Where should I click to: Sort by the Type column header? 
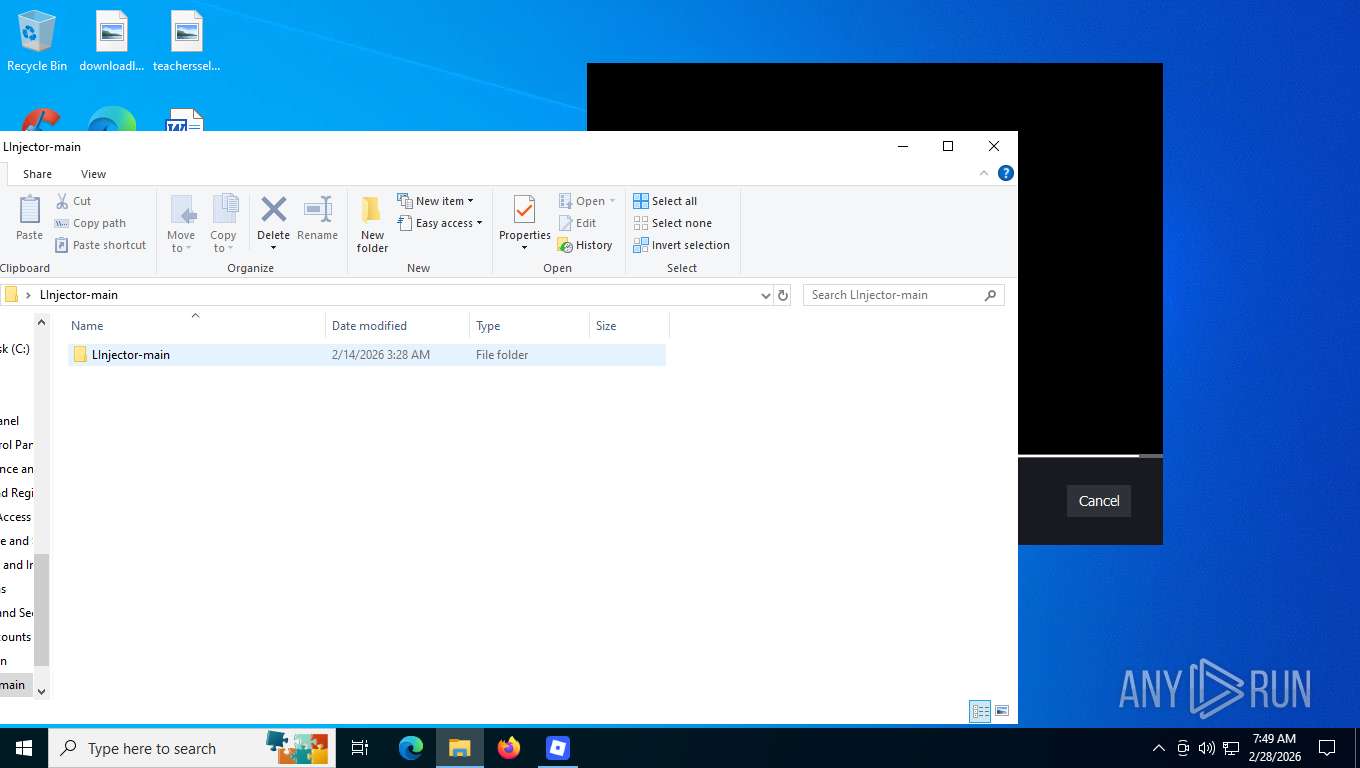529,326
